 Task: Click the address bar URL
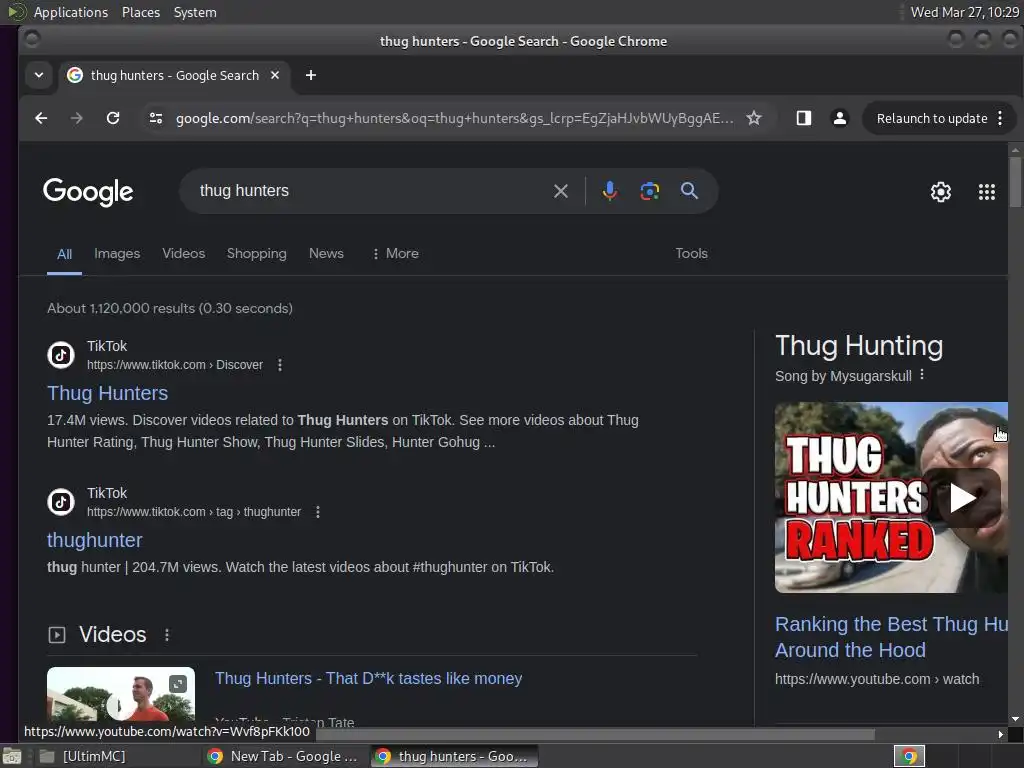coord(455,118)
